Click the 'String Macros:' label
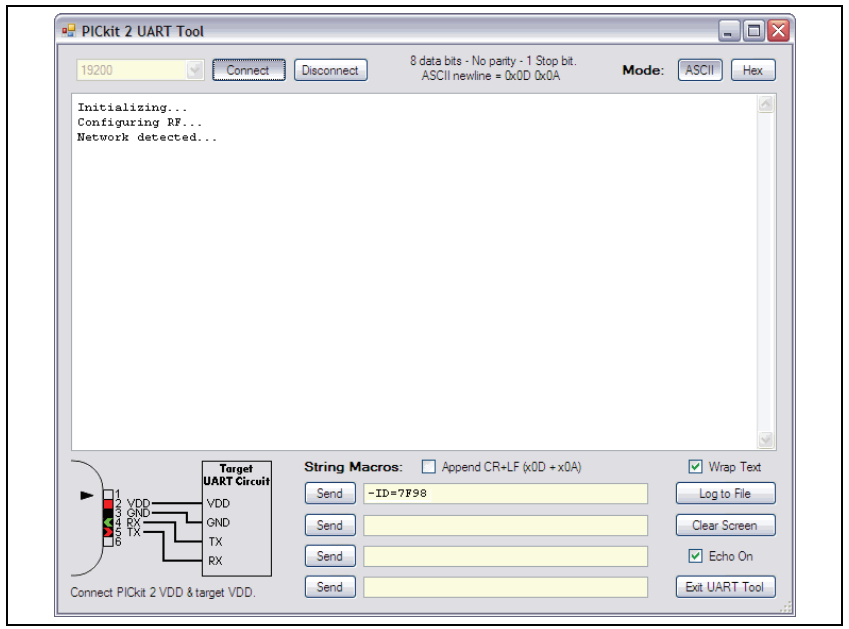This screenshot has width=849, height=629. (353, 467)
